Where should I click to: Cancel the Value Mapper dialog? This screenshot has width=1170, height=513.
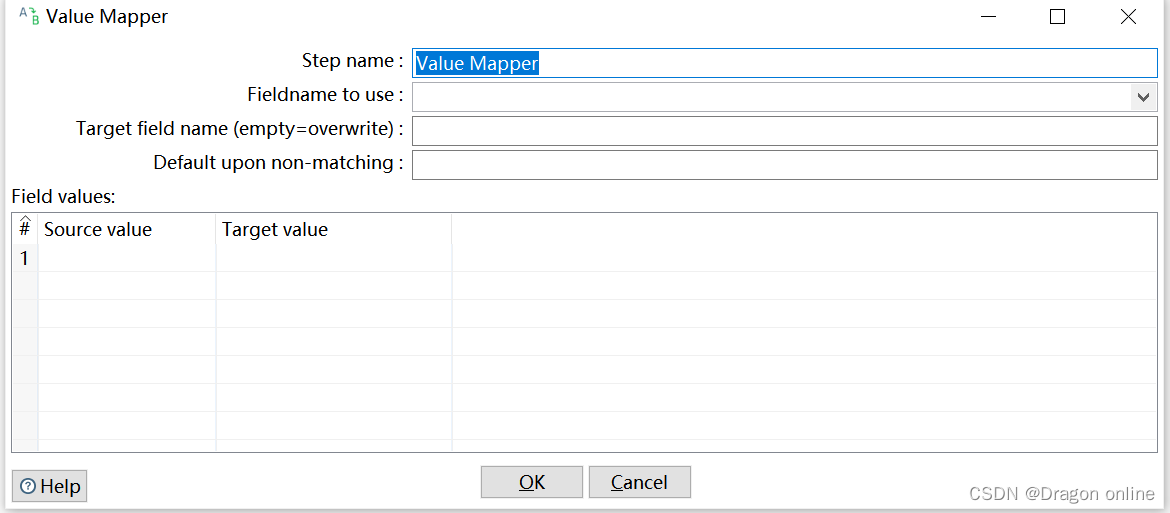pos(639,482)
